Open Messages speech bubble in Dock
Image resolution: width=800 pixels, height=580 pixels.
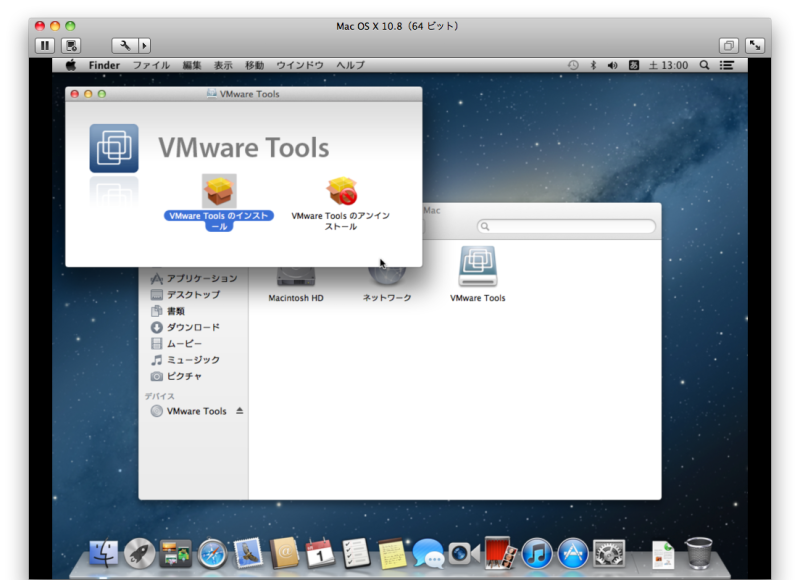click(x=428, y=553)
